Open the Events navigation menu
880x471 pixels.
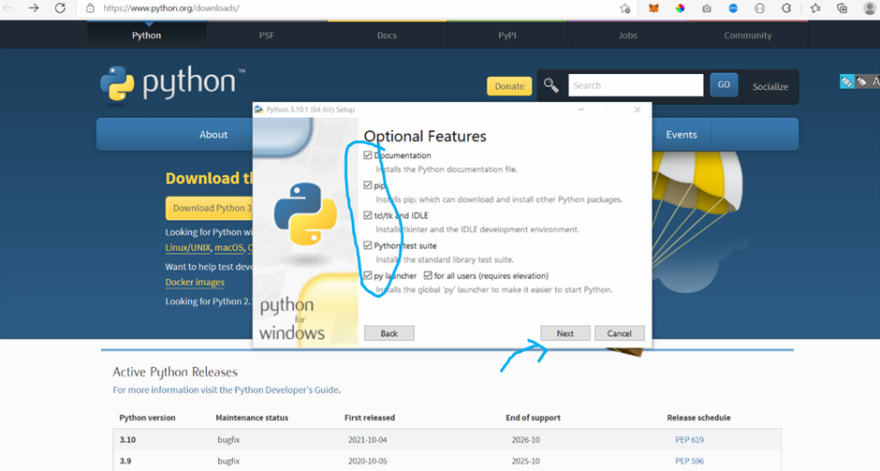[x=681, y=135]
